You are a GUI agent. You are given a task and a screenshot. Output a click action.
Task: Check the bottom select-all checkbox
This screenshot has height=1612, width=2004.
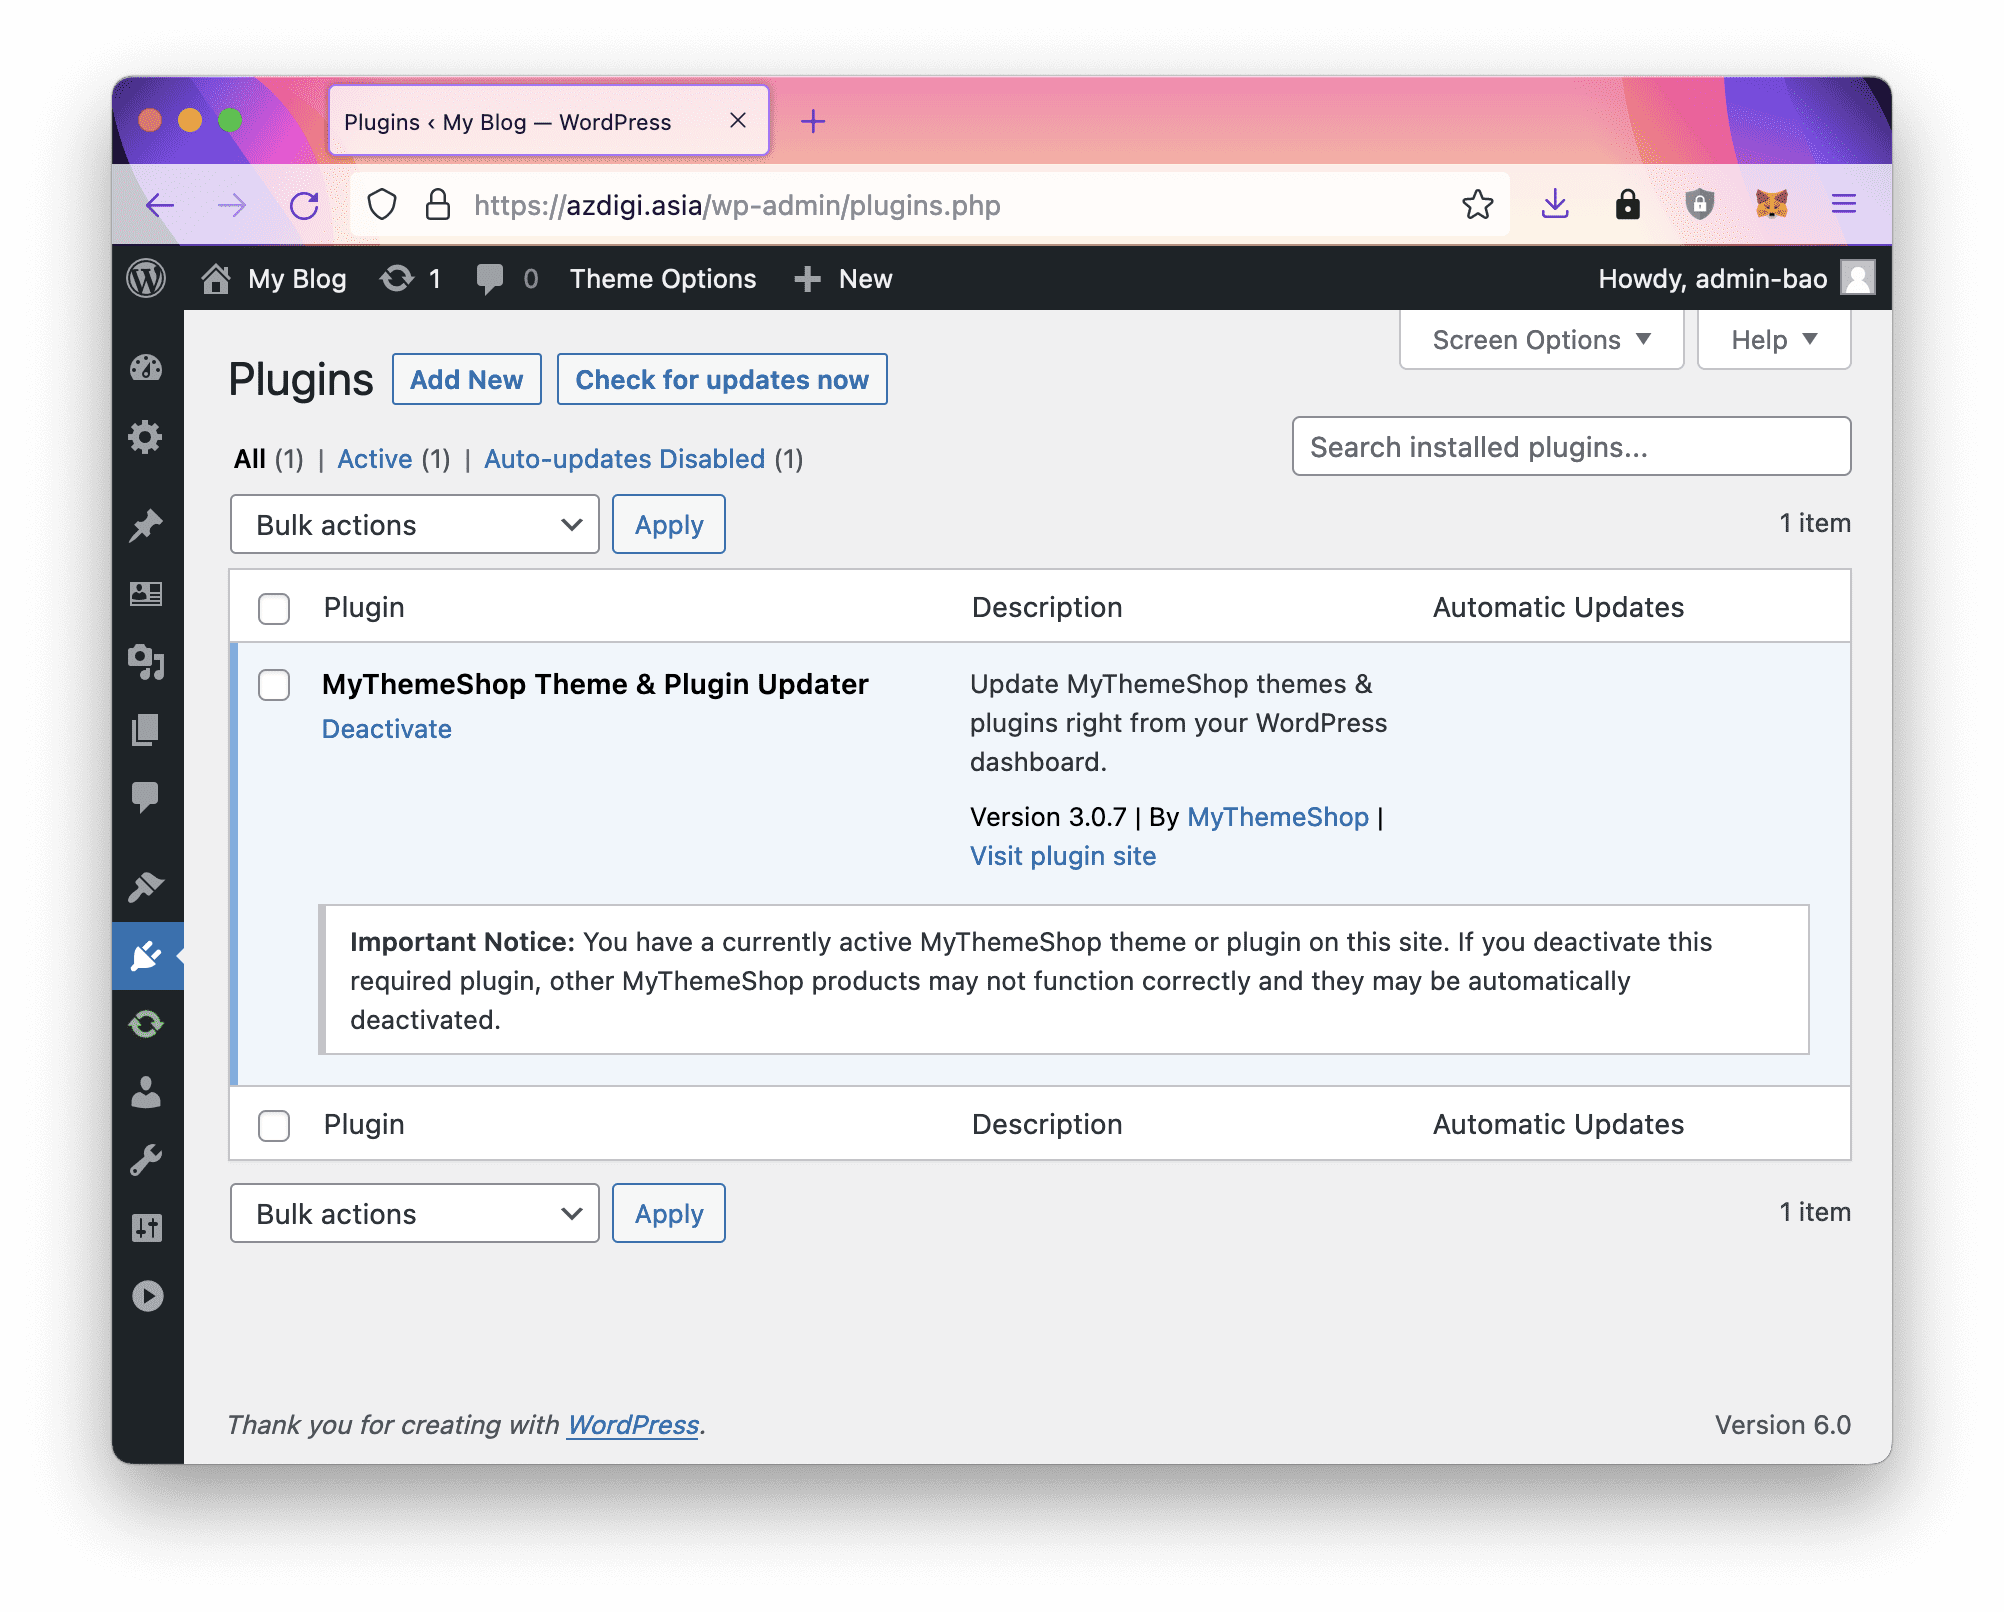[273, 1125]
